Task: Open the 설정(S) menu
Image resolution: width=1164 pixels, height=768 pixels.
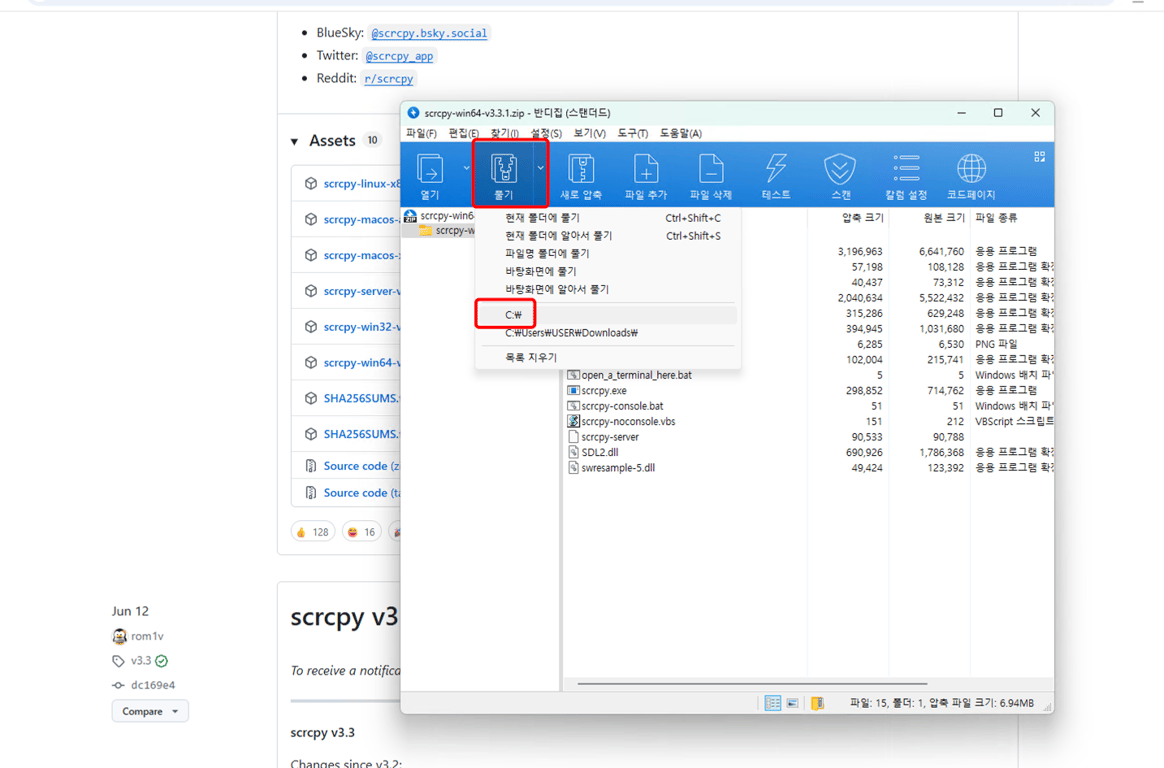Action: coord(546,134)
